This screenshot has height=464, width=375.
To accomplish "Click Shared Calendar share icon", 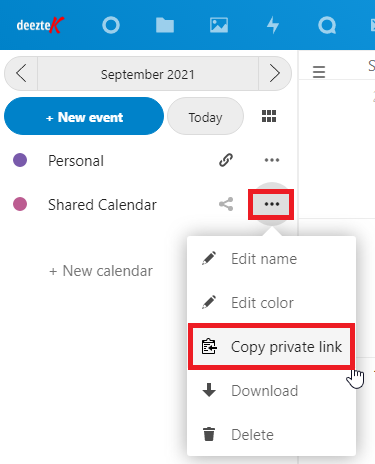I will (x=226, y=204).
